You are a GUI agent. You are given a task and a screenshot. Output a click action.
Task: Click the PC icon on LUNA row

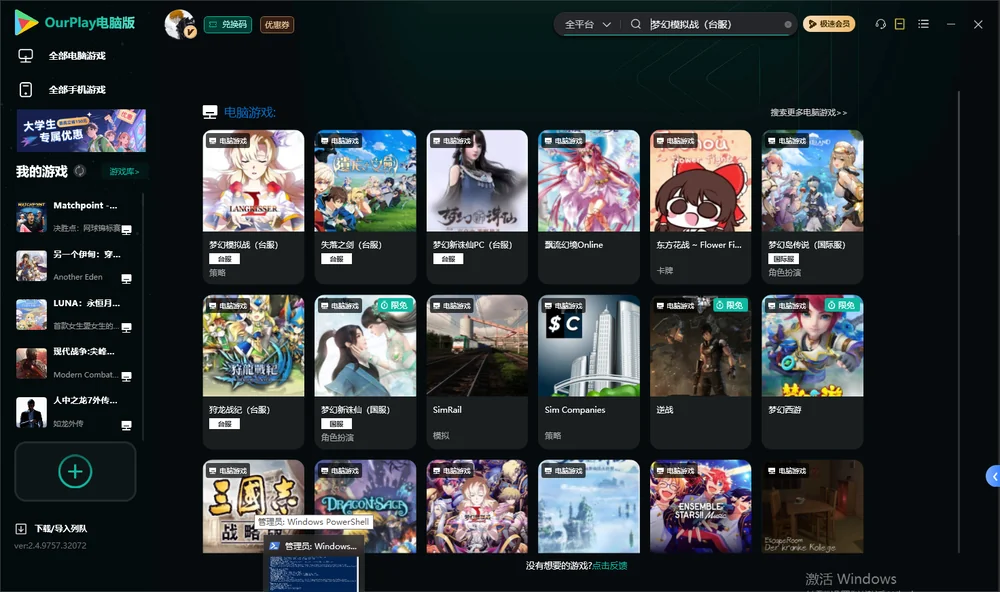click(126, 328)
